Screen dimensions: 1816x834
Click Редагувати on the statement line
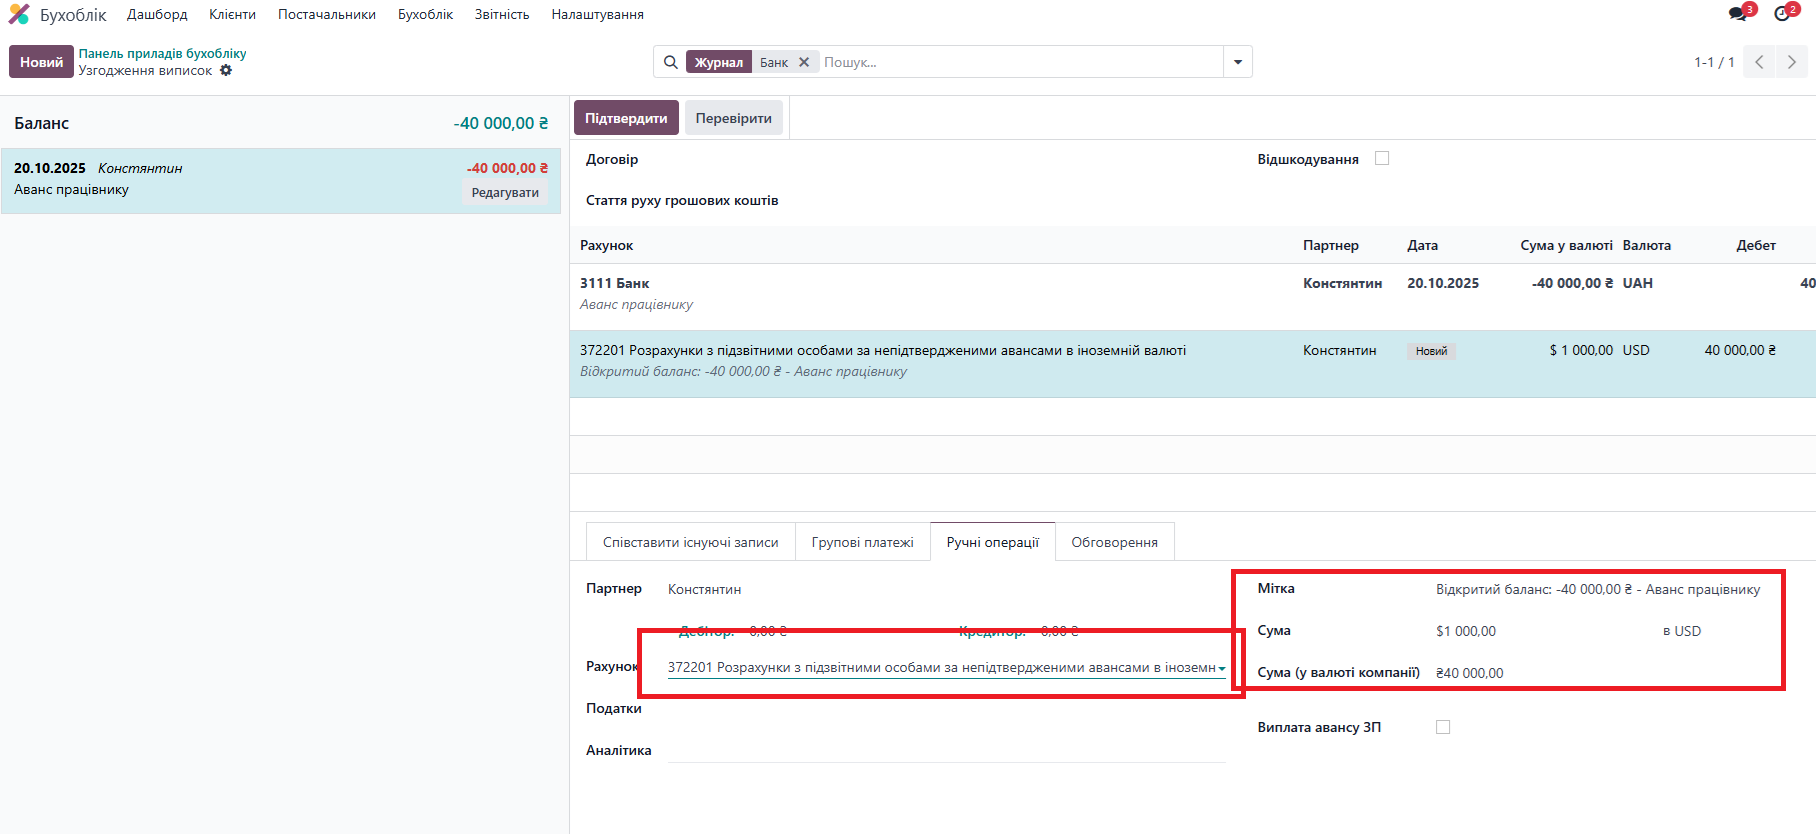pos(505,193)
